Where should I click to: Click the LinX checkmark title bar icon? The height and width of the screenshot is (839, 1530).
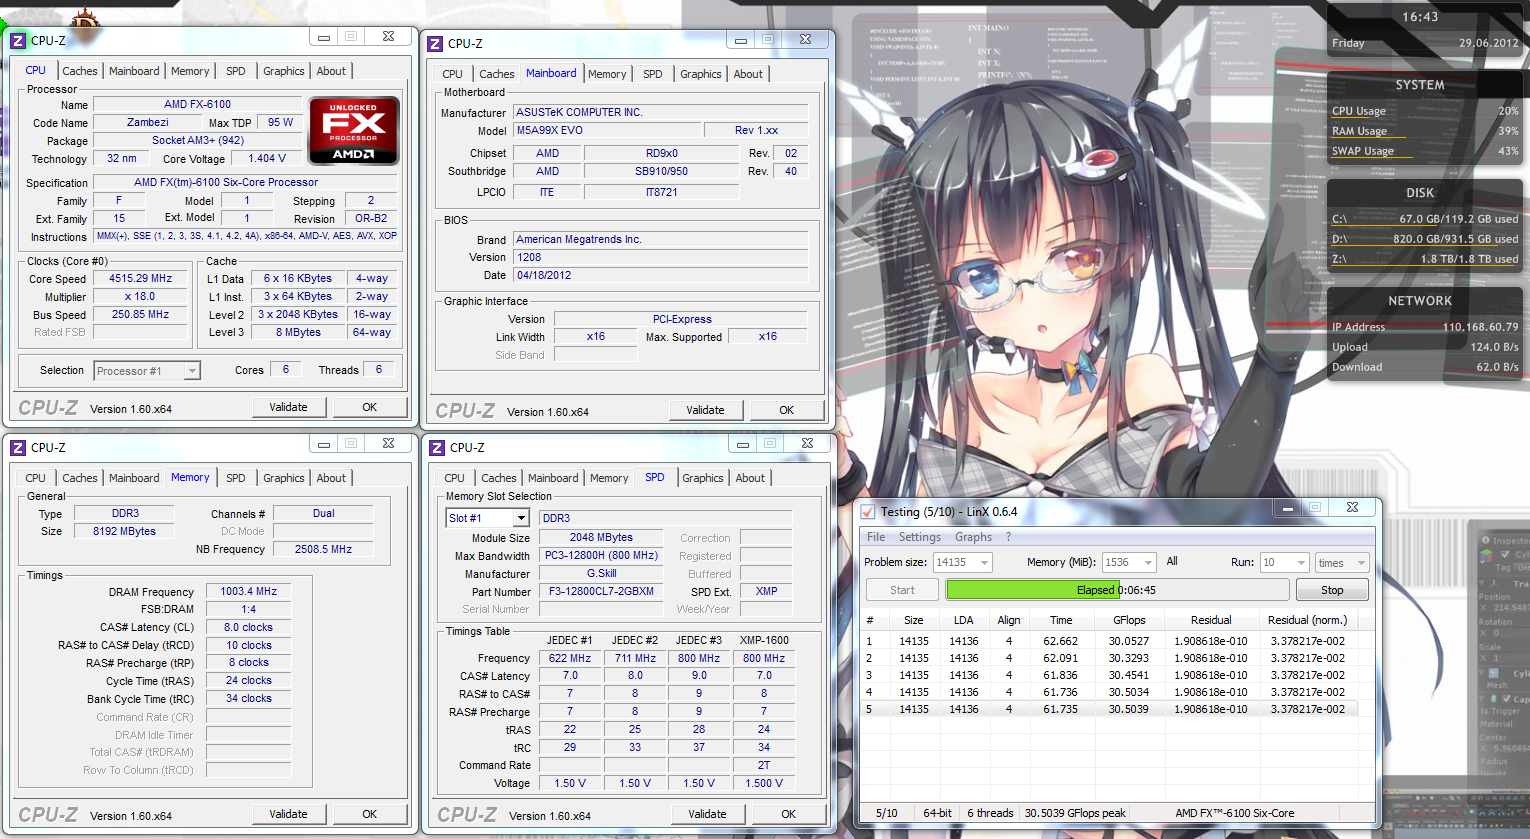pos(868,511)
